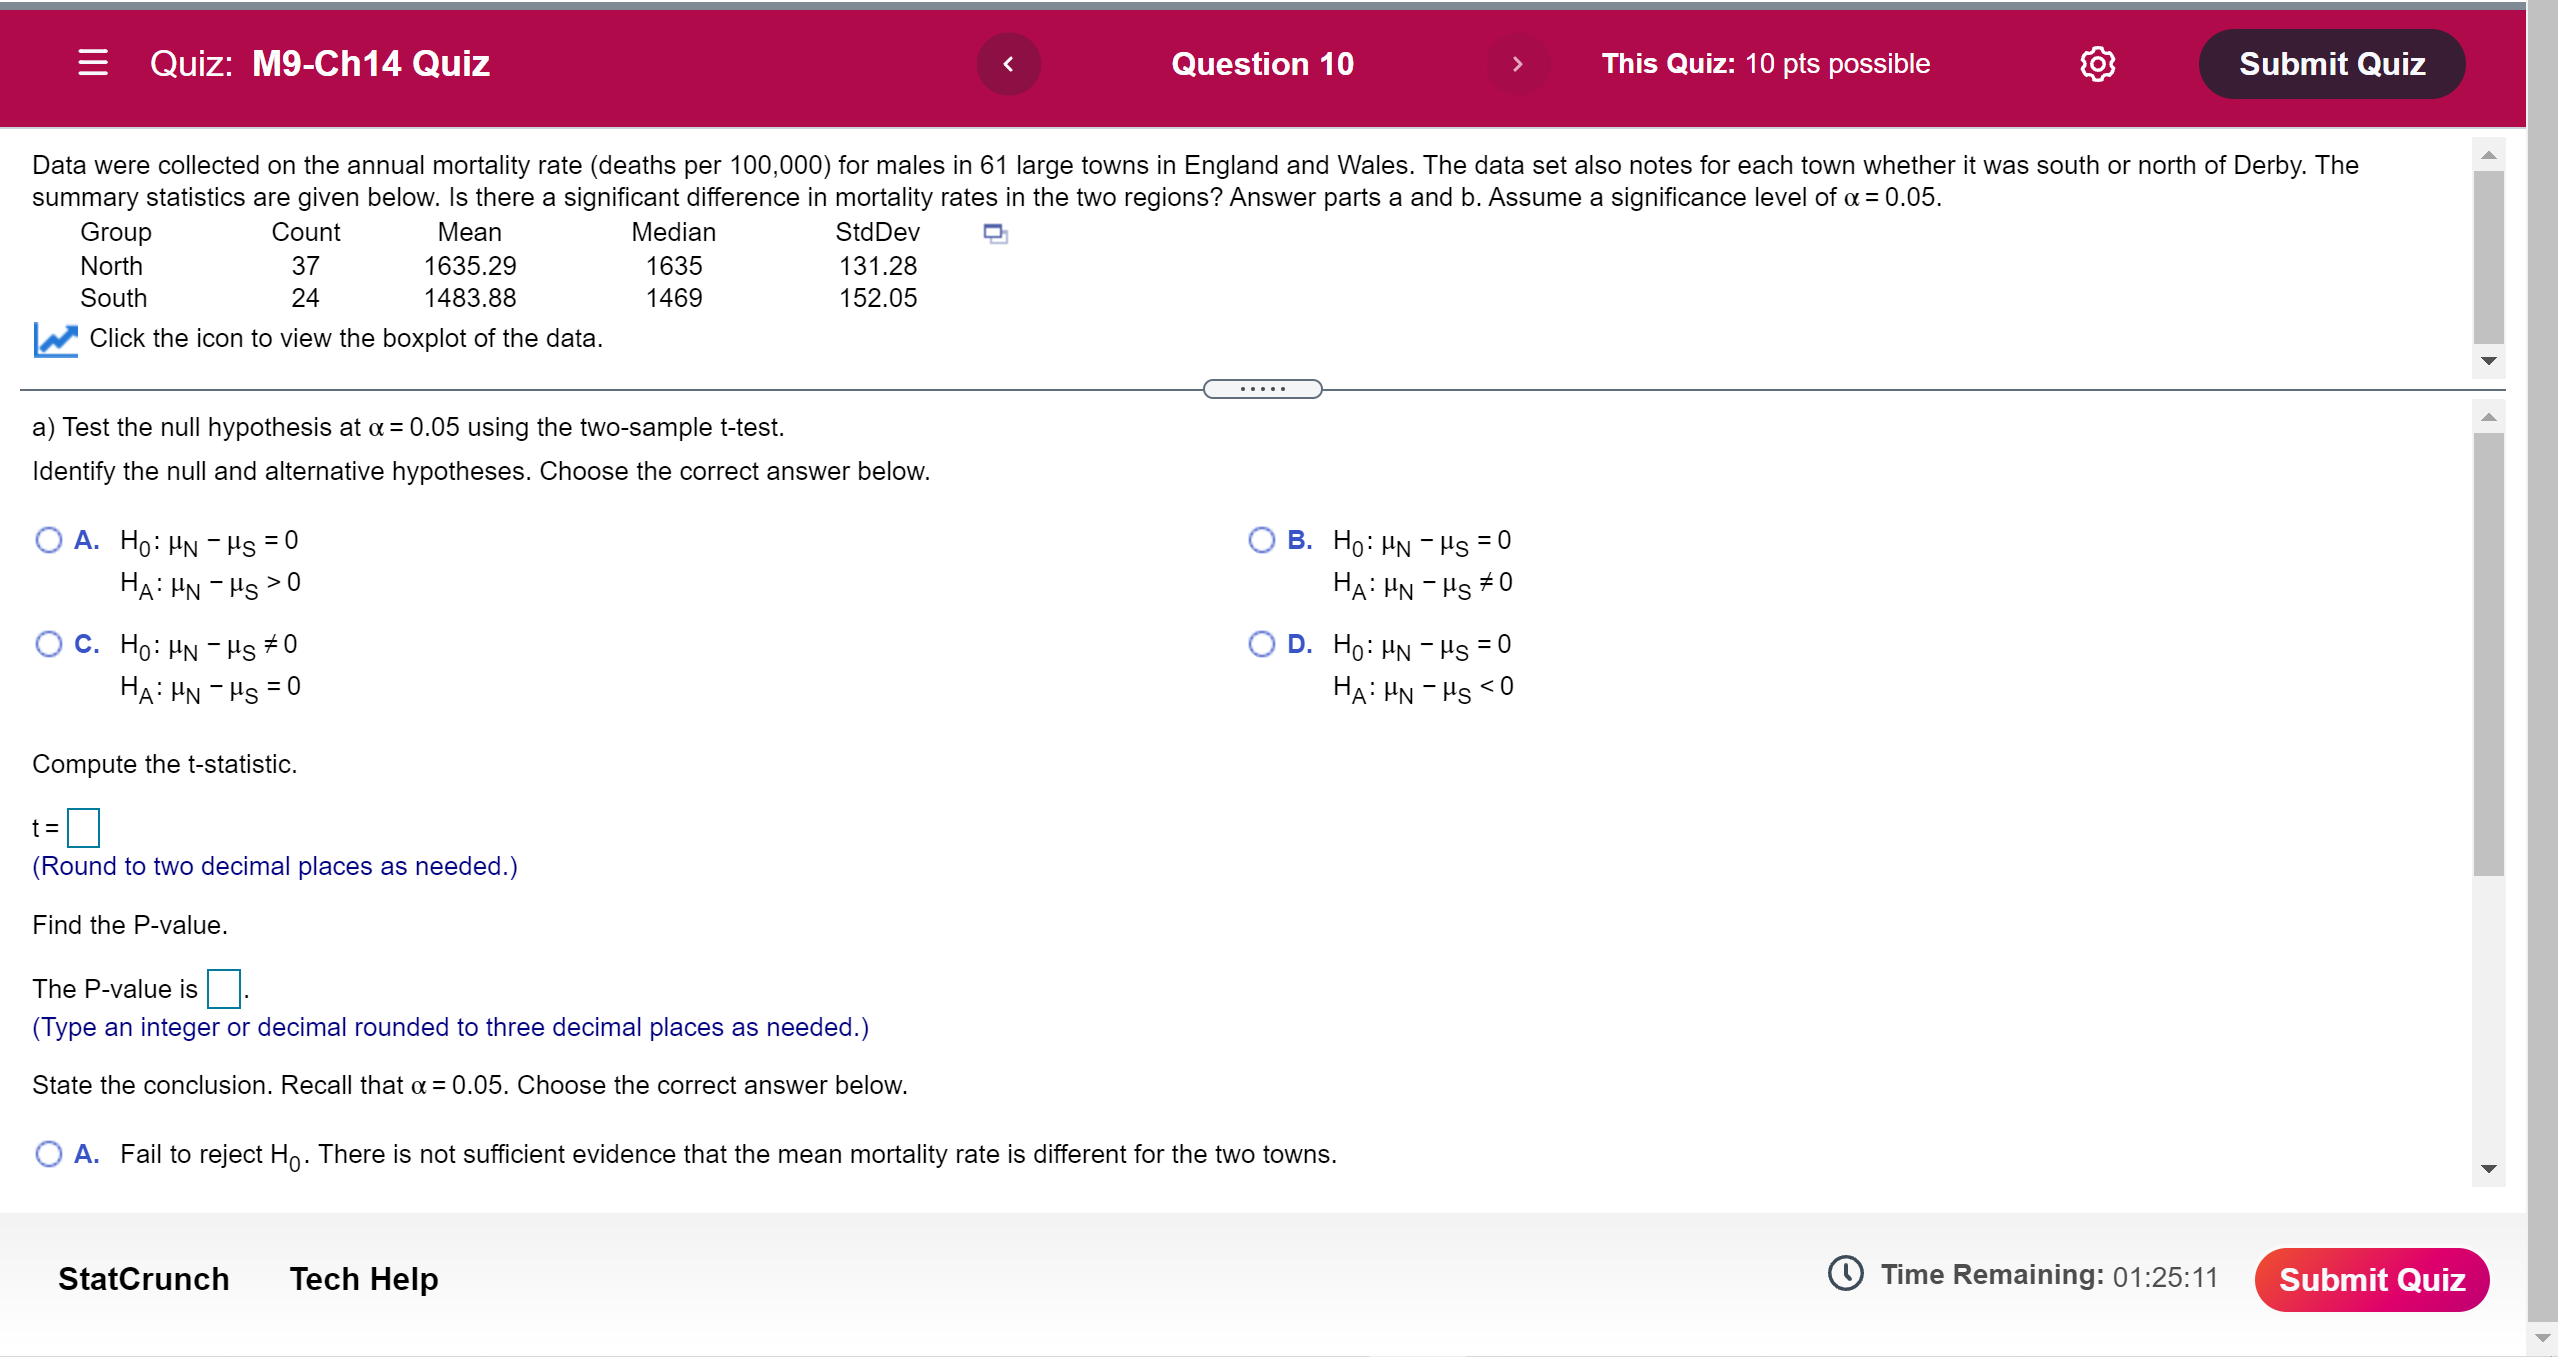This screenshot has width=2558, height=1357.
Task: Click the answer pane vertical scrollbar
Action: click(2488, 655)
